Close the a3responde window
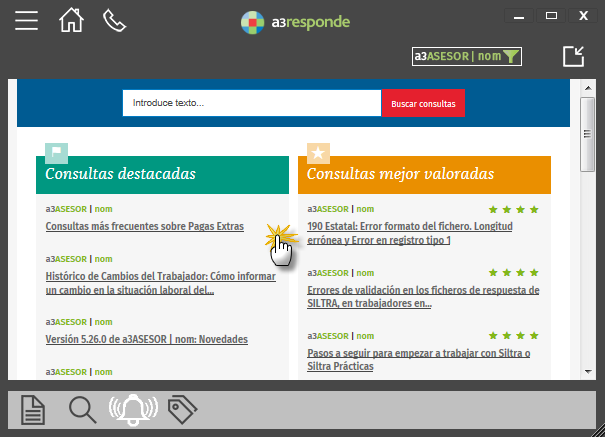The height and width of the screenshot is (437, 605). (583, 16)
